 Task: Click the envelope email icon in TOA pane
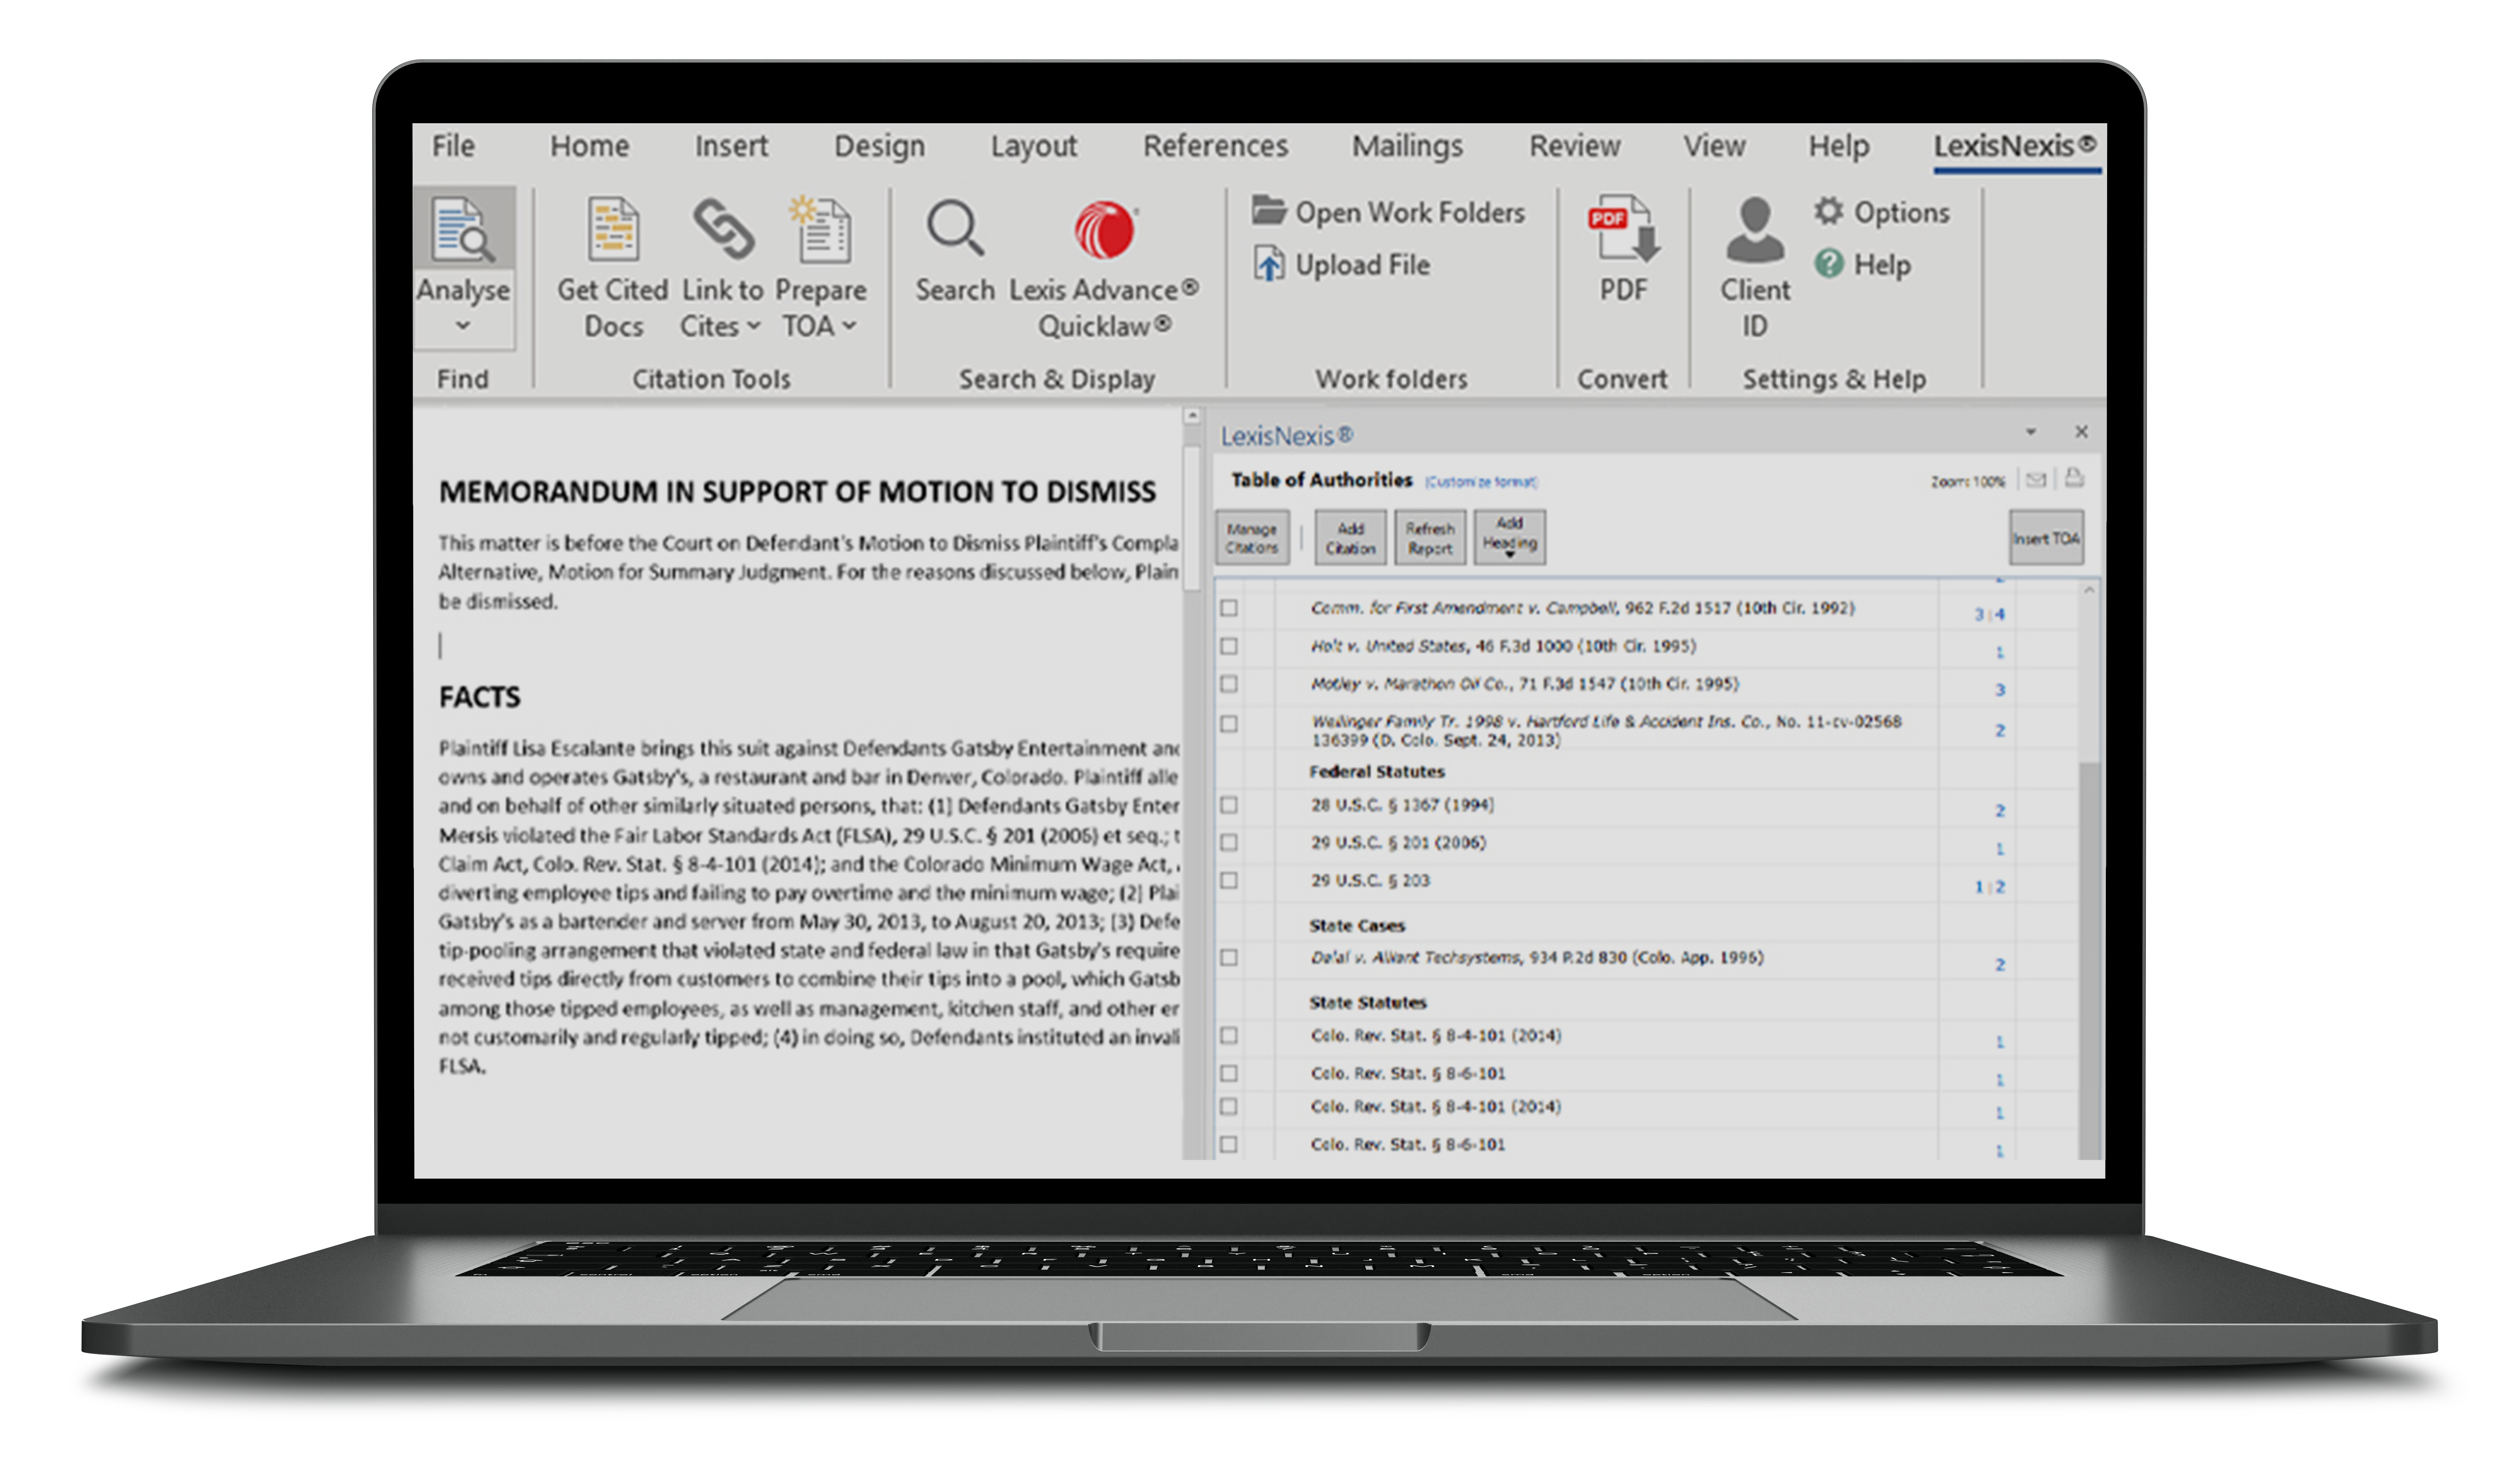[2036, 480]
